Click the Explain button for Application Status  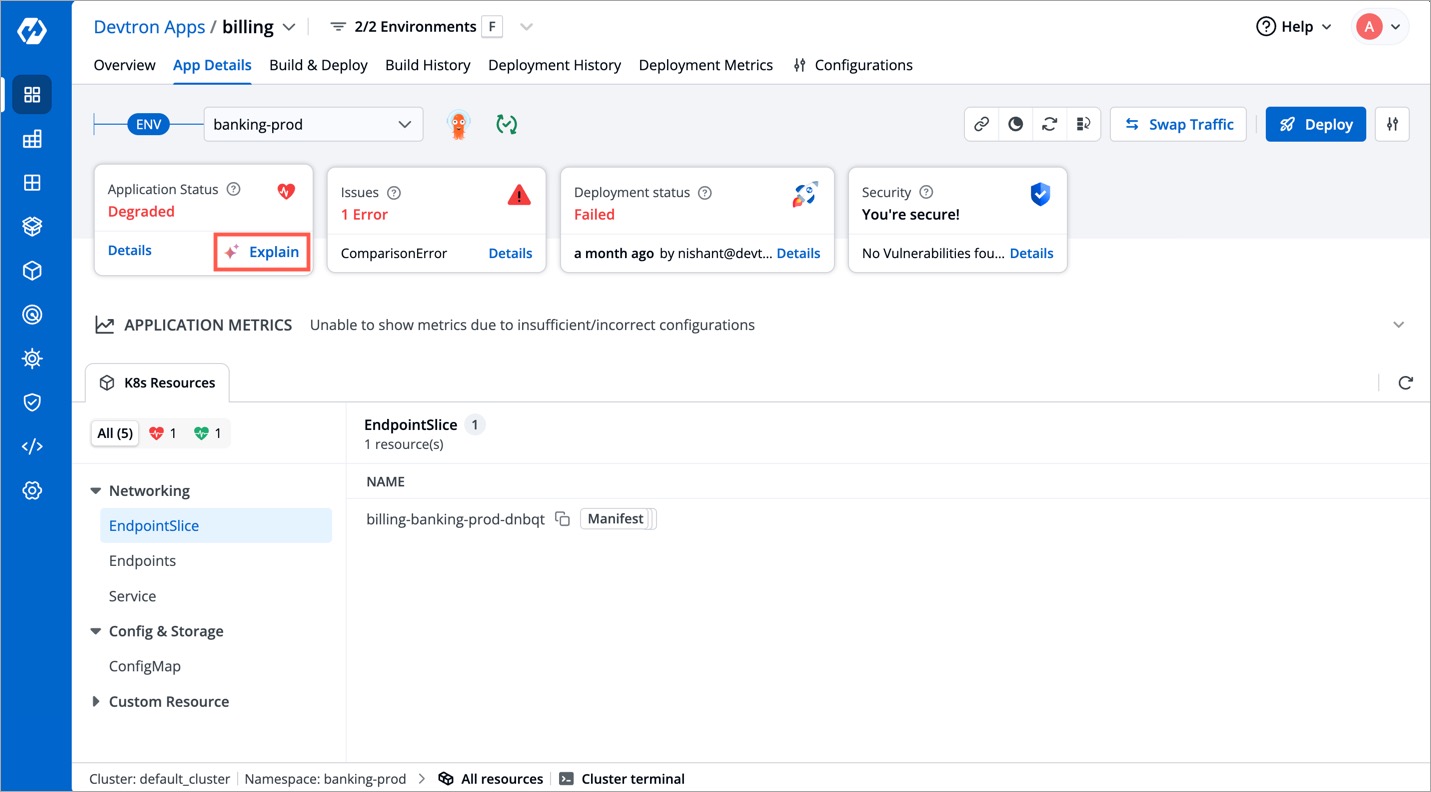[x=262, y=252]
